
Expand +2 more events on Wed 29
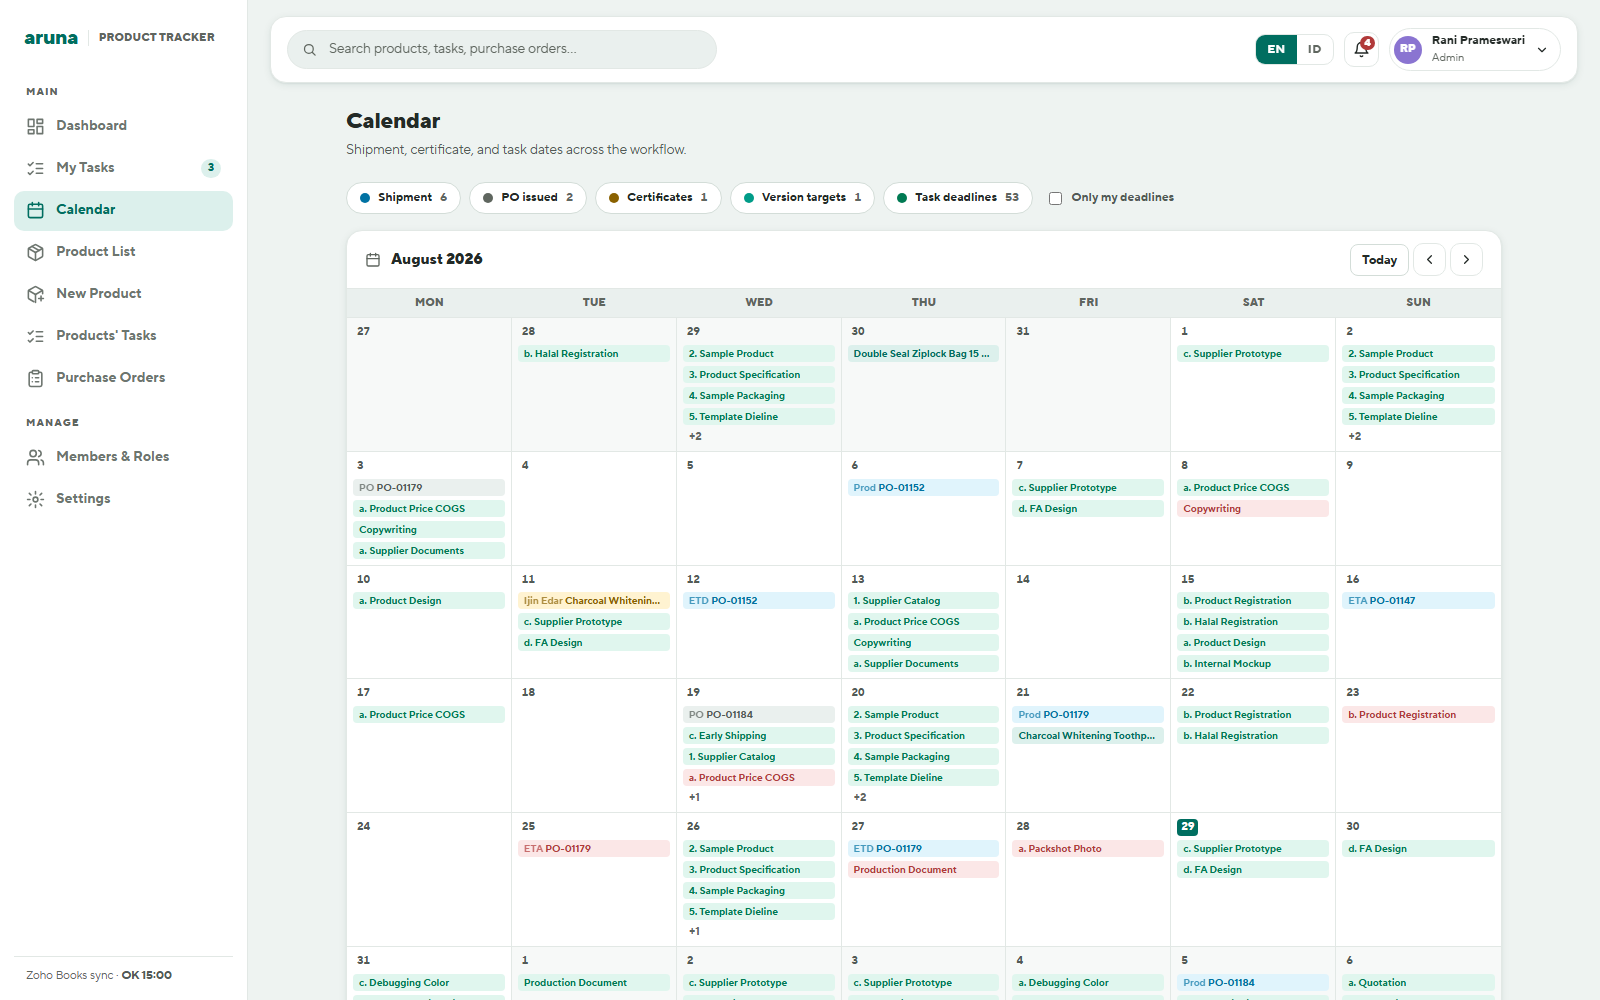pyautogui.click(x=695, y=437)
